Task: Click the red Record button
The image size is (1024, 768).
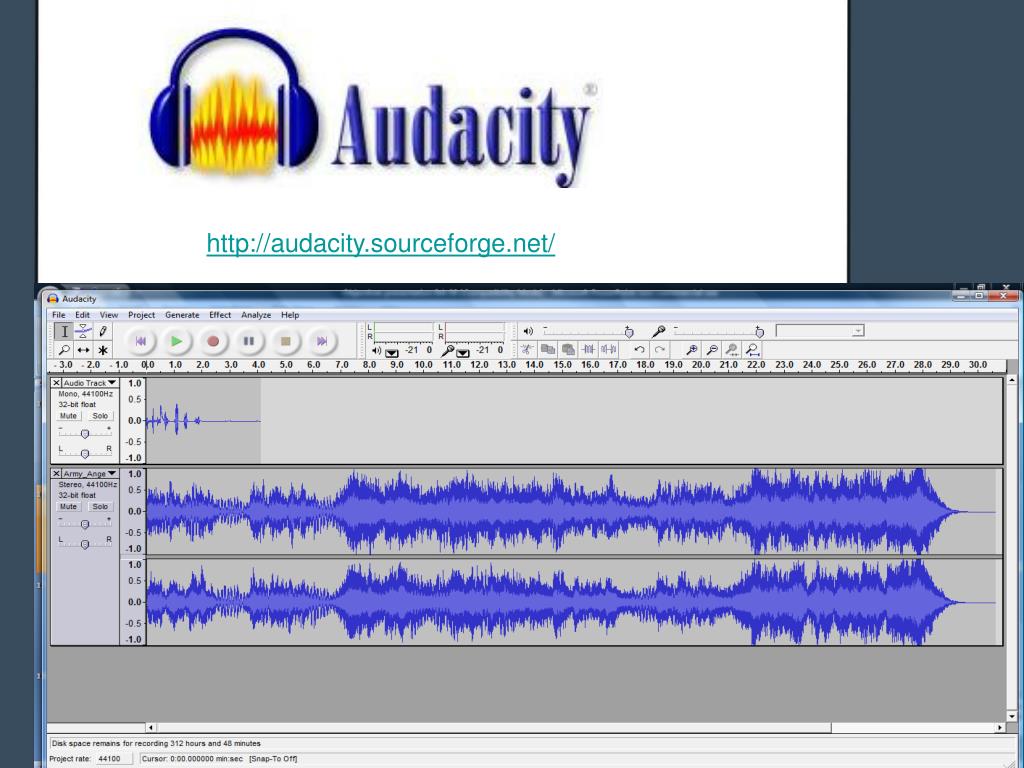Action: point(213,341)
